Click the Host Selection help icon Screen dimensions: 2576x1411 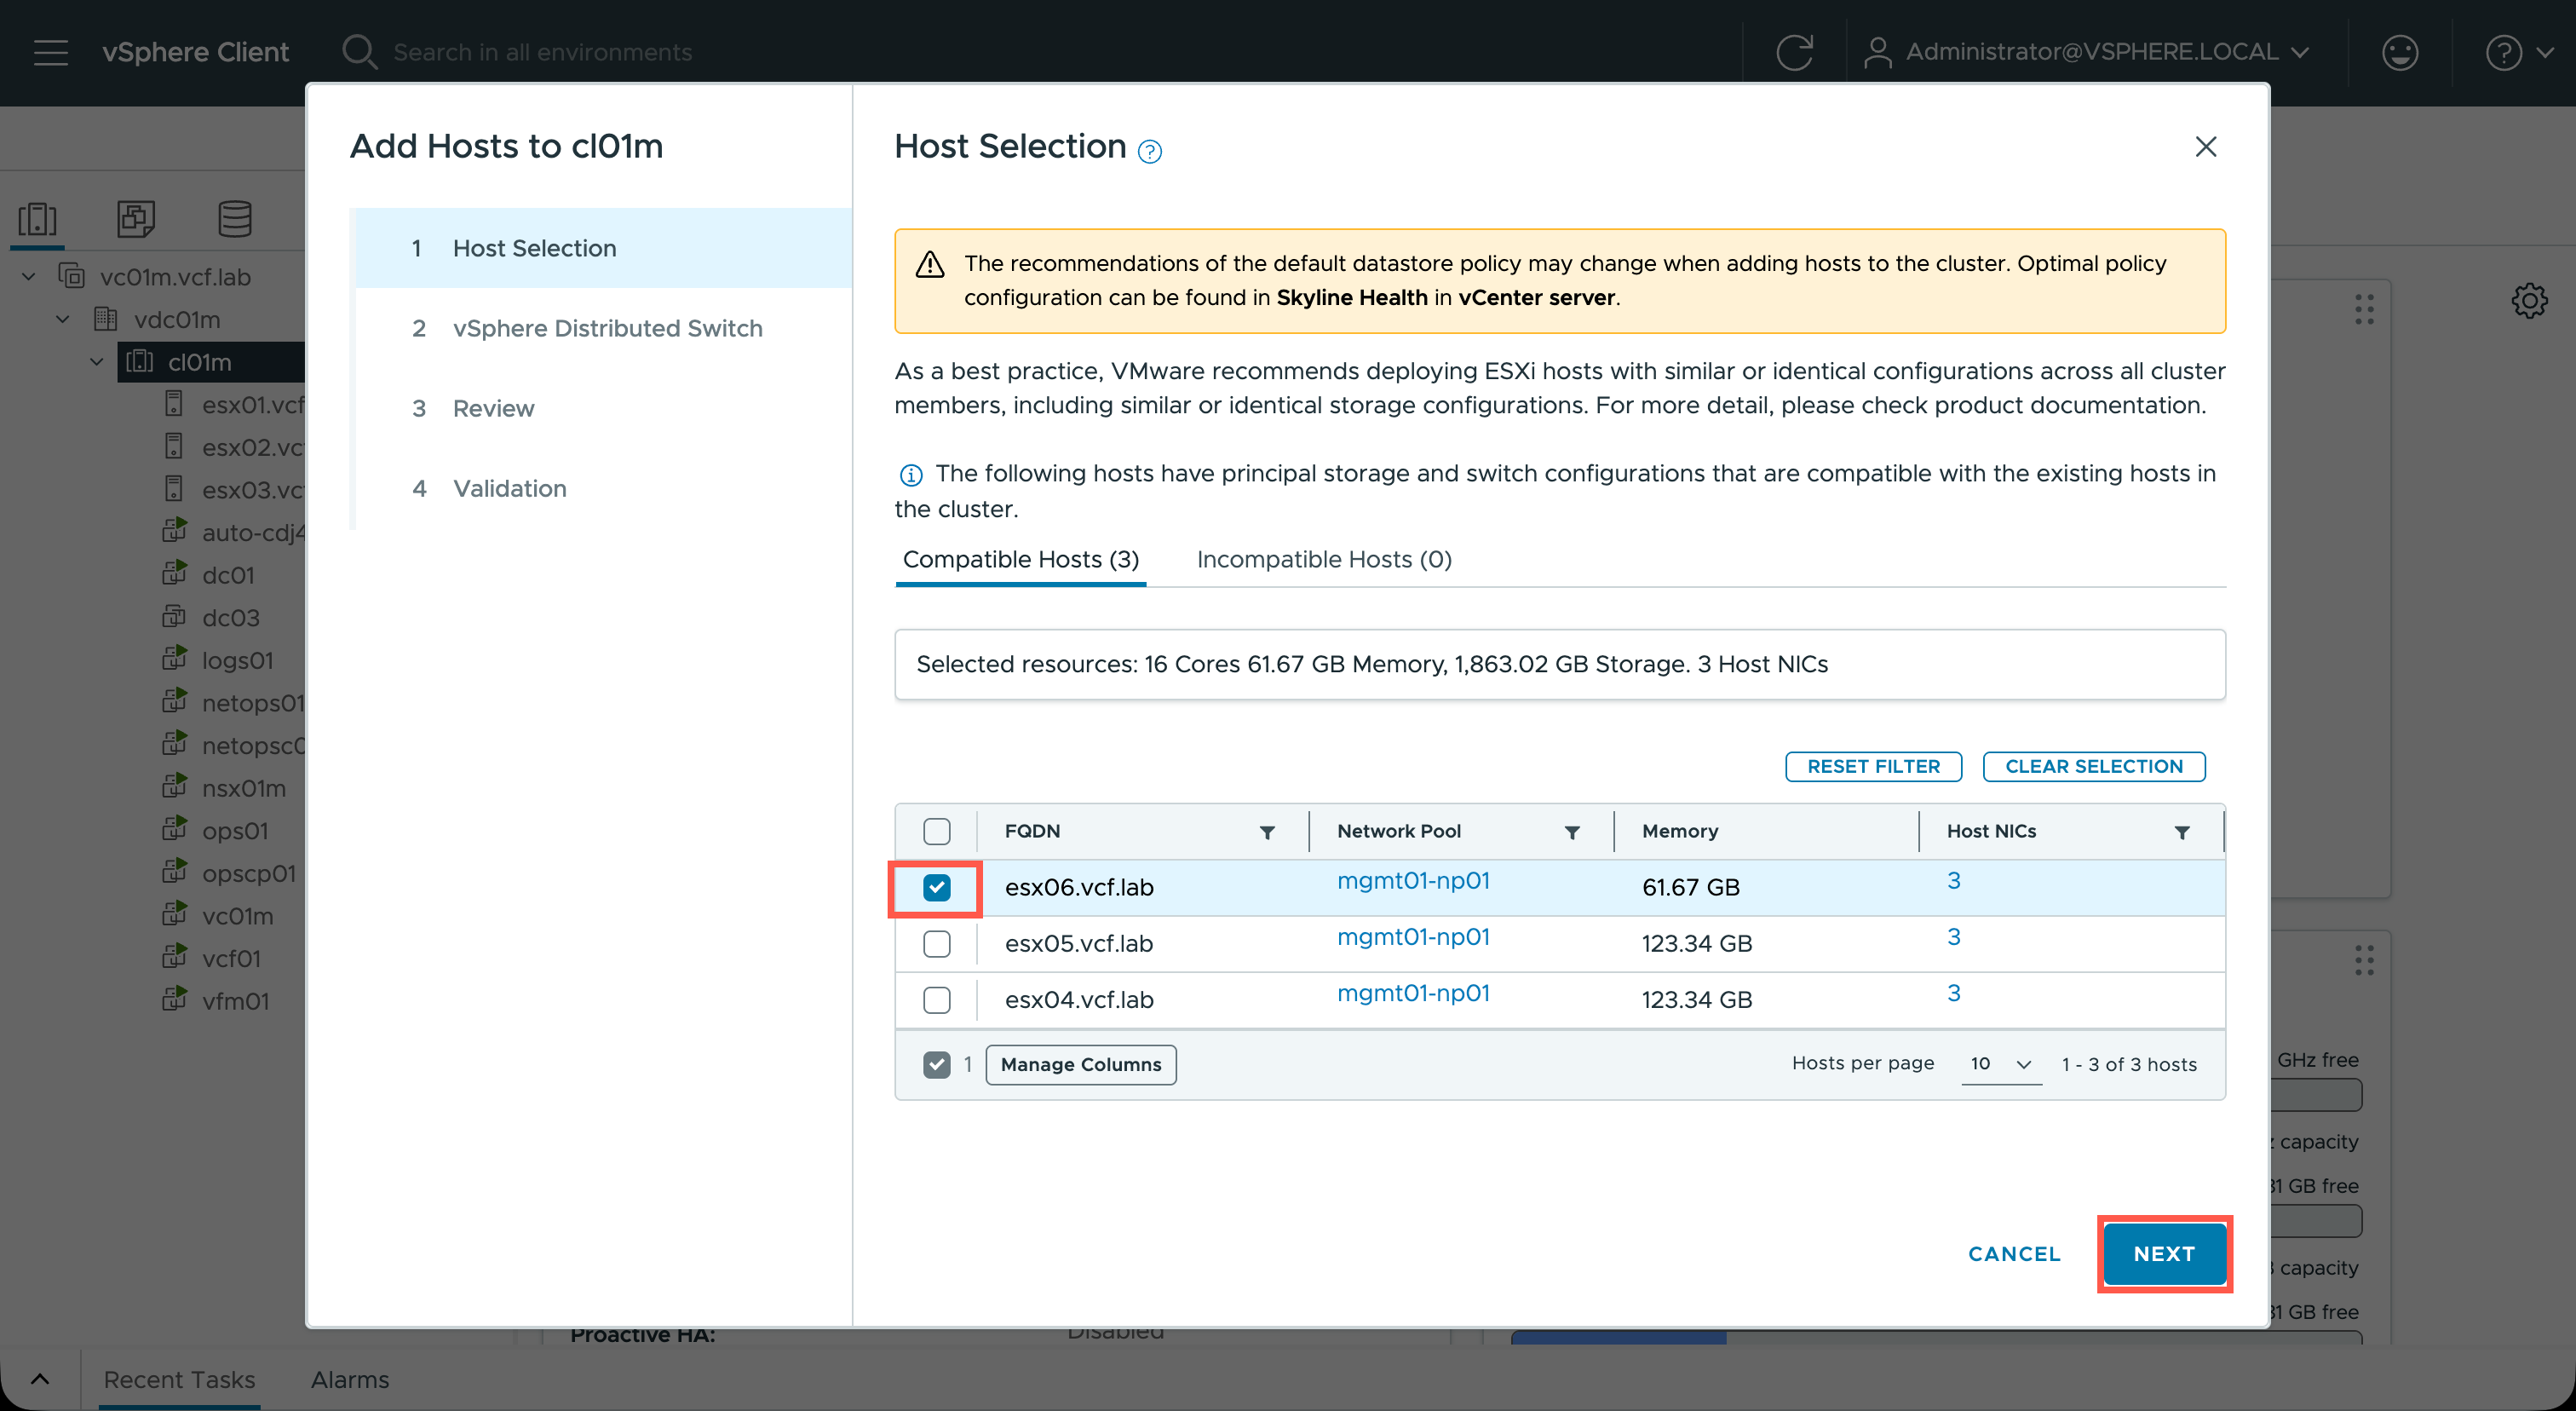(1150, 152)
